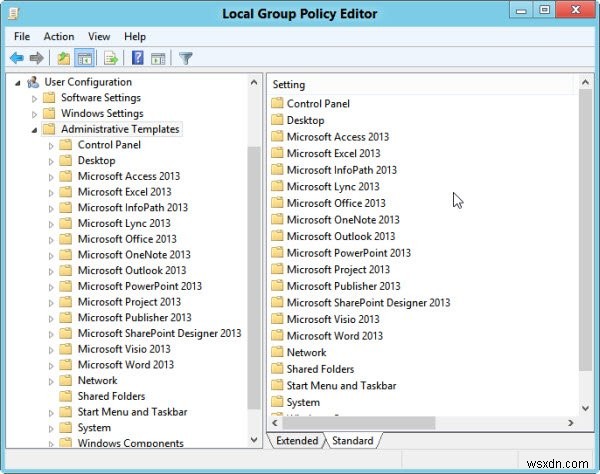Click tree pane scroll down arrow

254,439
